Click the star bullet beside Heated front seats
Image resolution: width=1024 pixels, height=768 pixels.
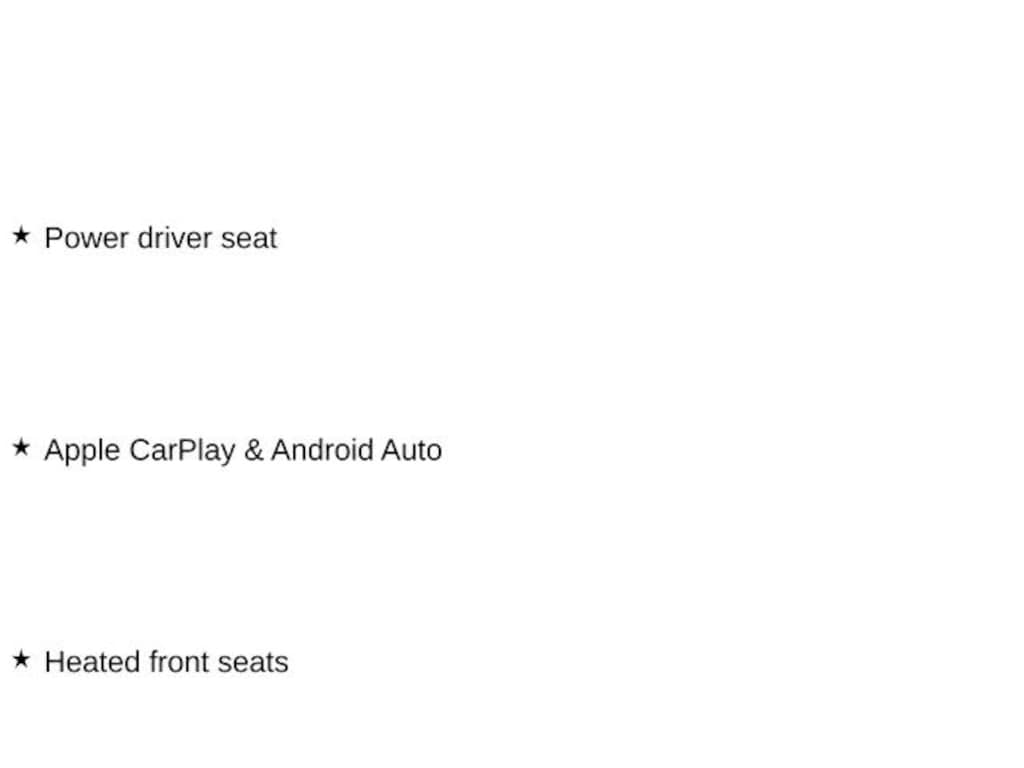(21, 660)
